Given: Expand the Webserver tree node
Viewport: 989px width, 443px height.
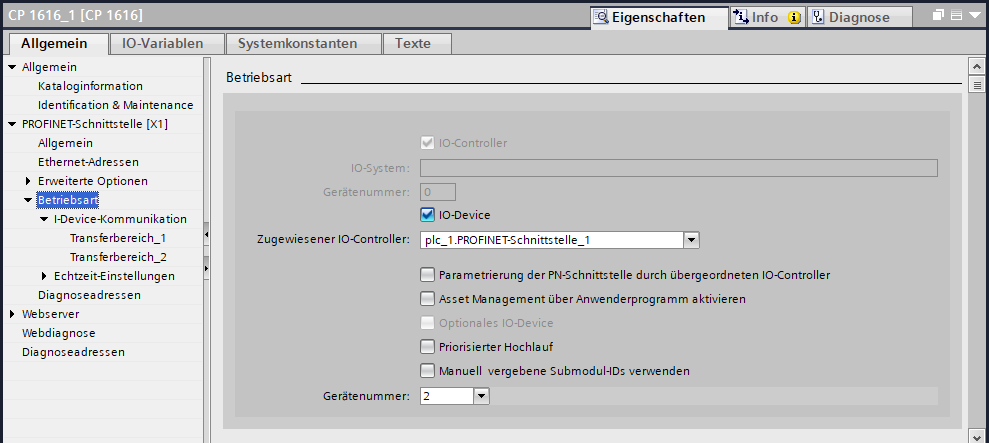Looking at the screenshot, I should [12, 314].
